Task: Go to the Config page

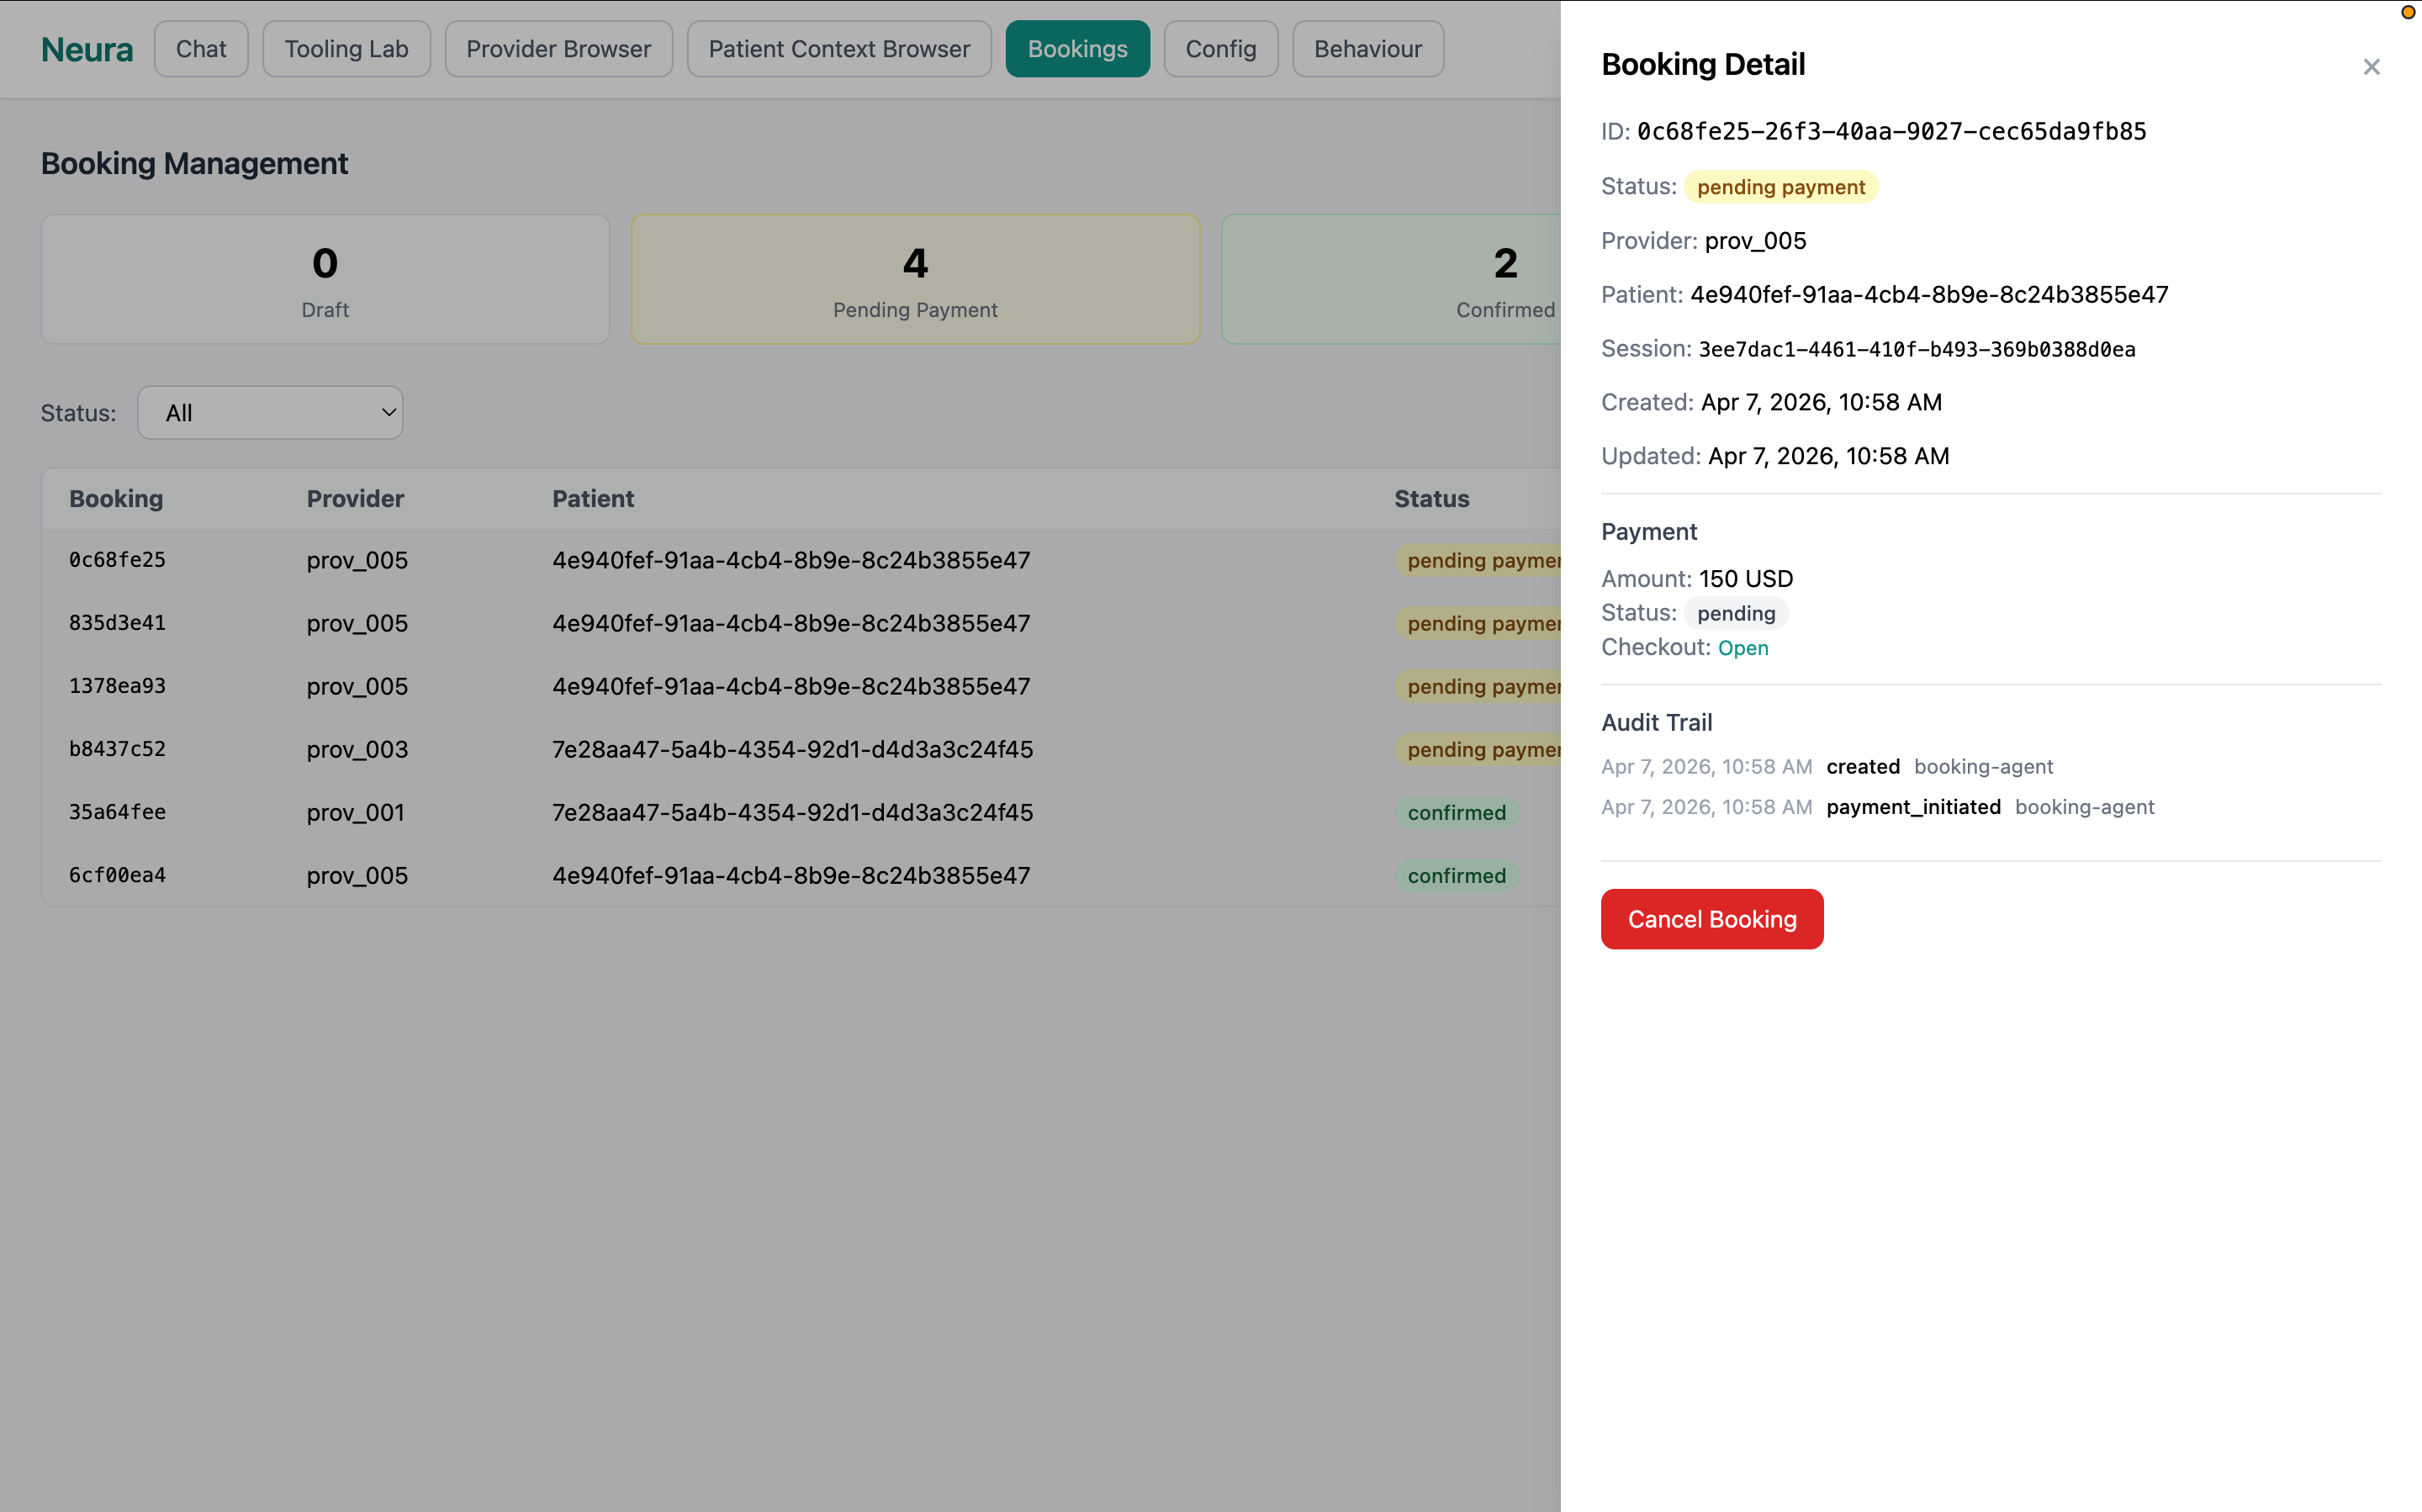Action: coord(1220,48)
